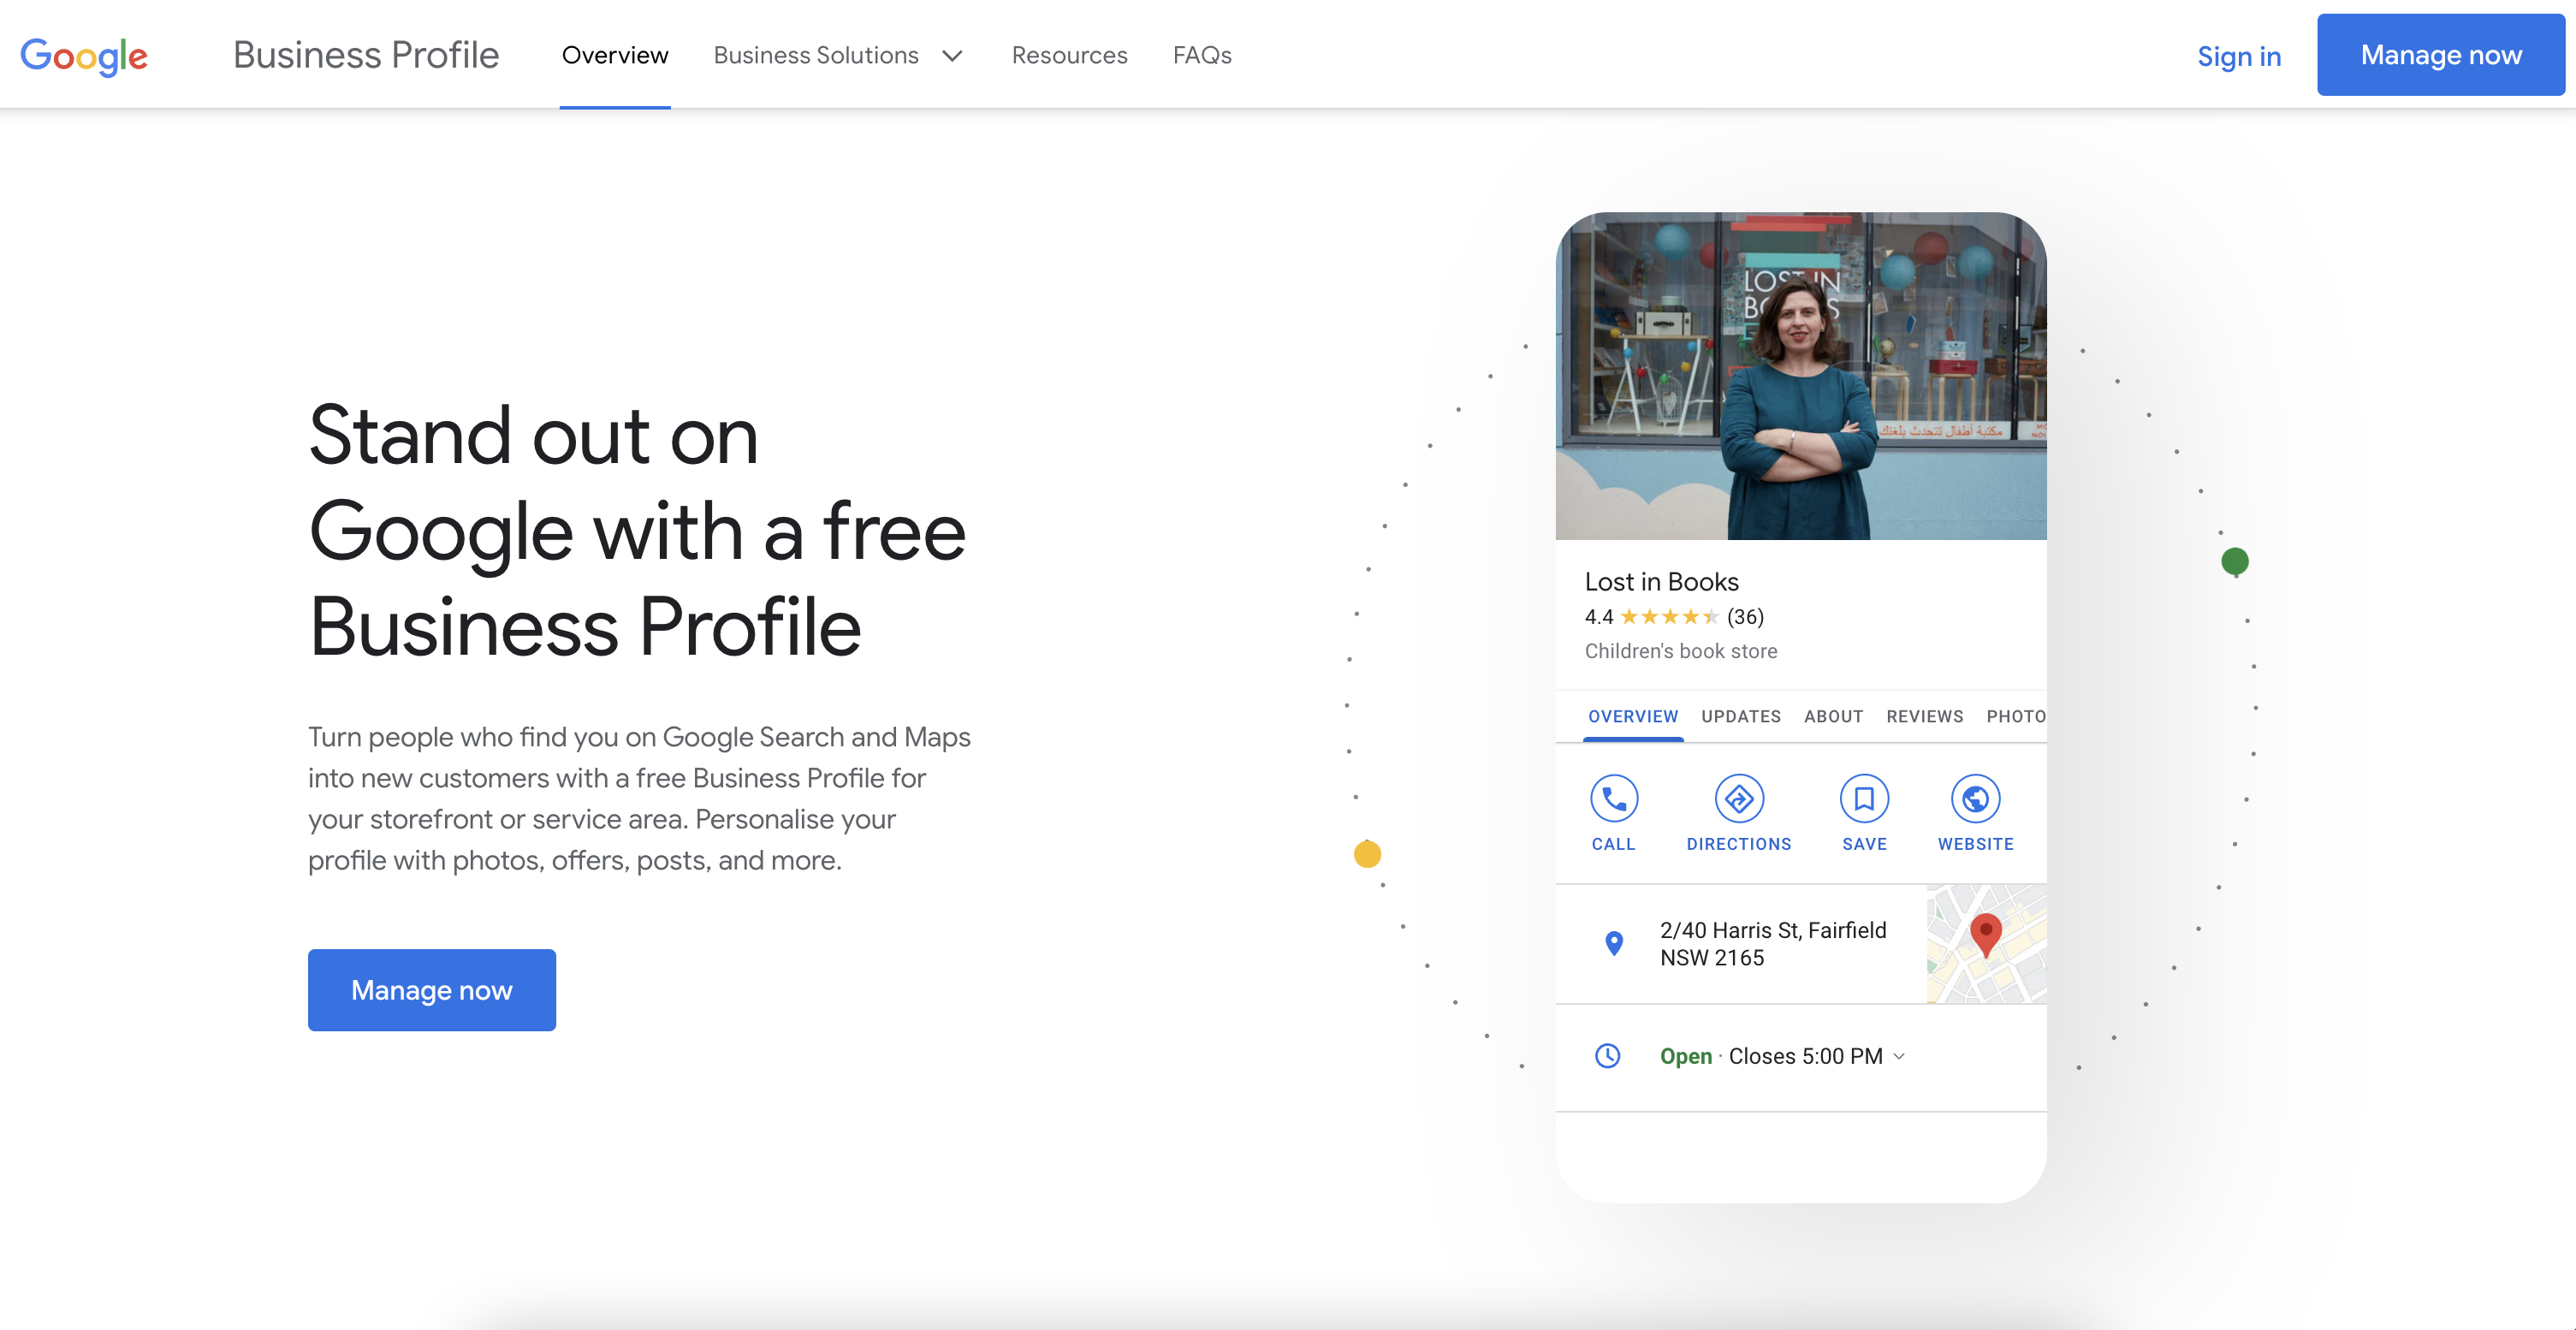This screenshot has height=1330, width=2576.
Task: Click the blue Manage now button
Action: [x=431, y=990]
